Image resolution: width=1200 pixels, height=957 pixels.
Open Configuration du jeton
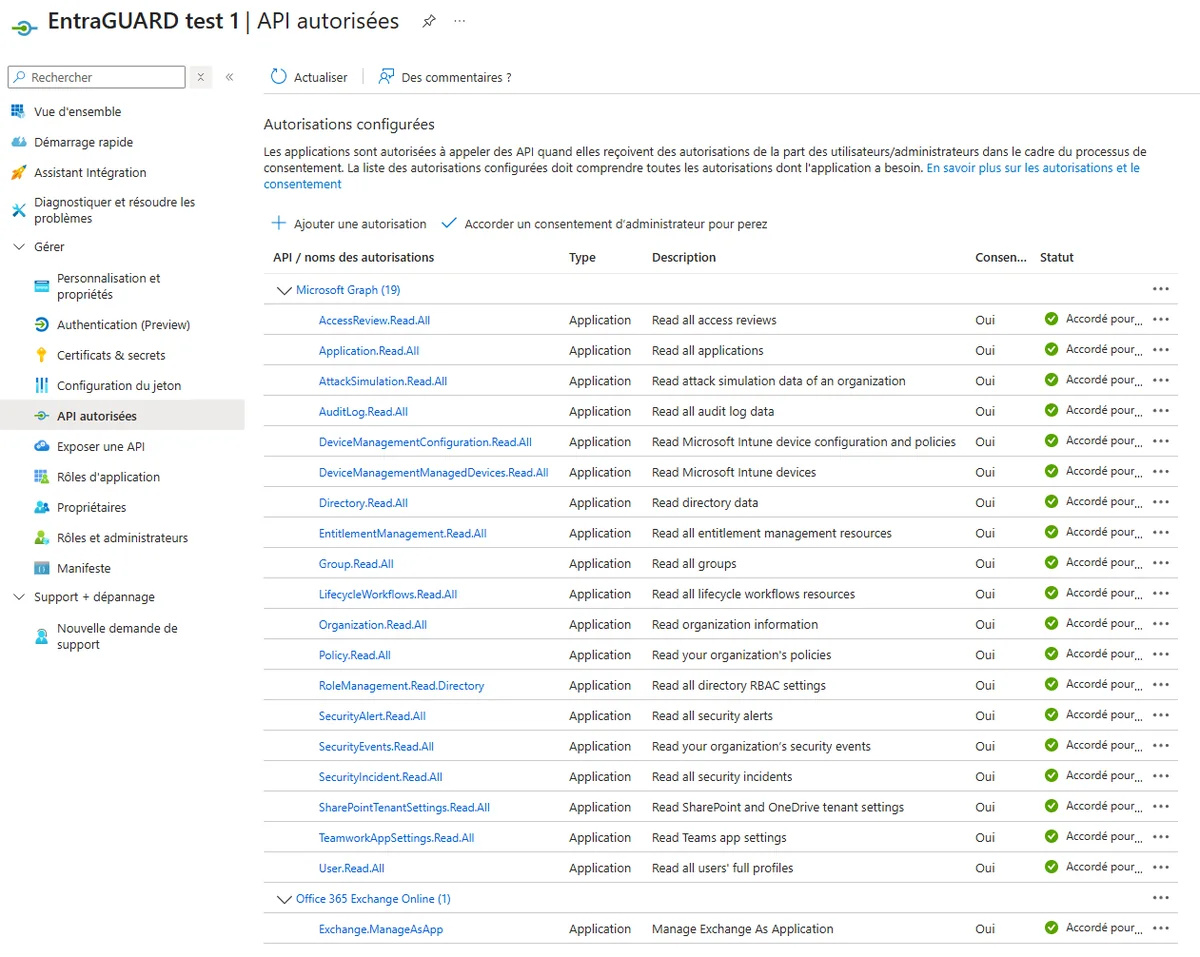pyautogui.click(x=119, y=386)
